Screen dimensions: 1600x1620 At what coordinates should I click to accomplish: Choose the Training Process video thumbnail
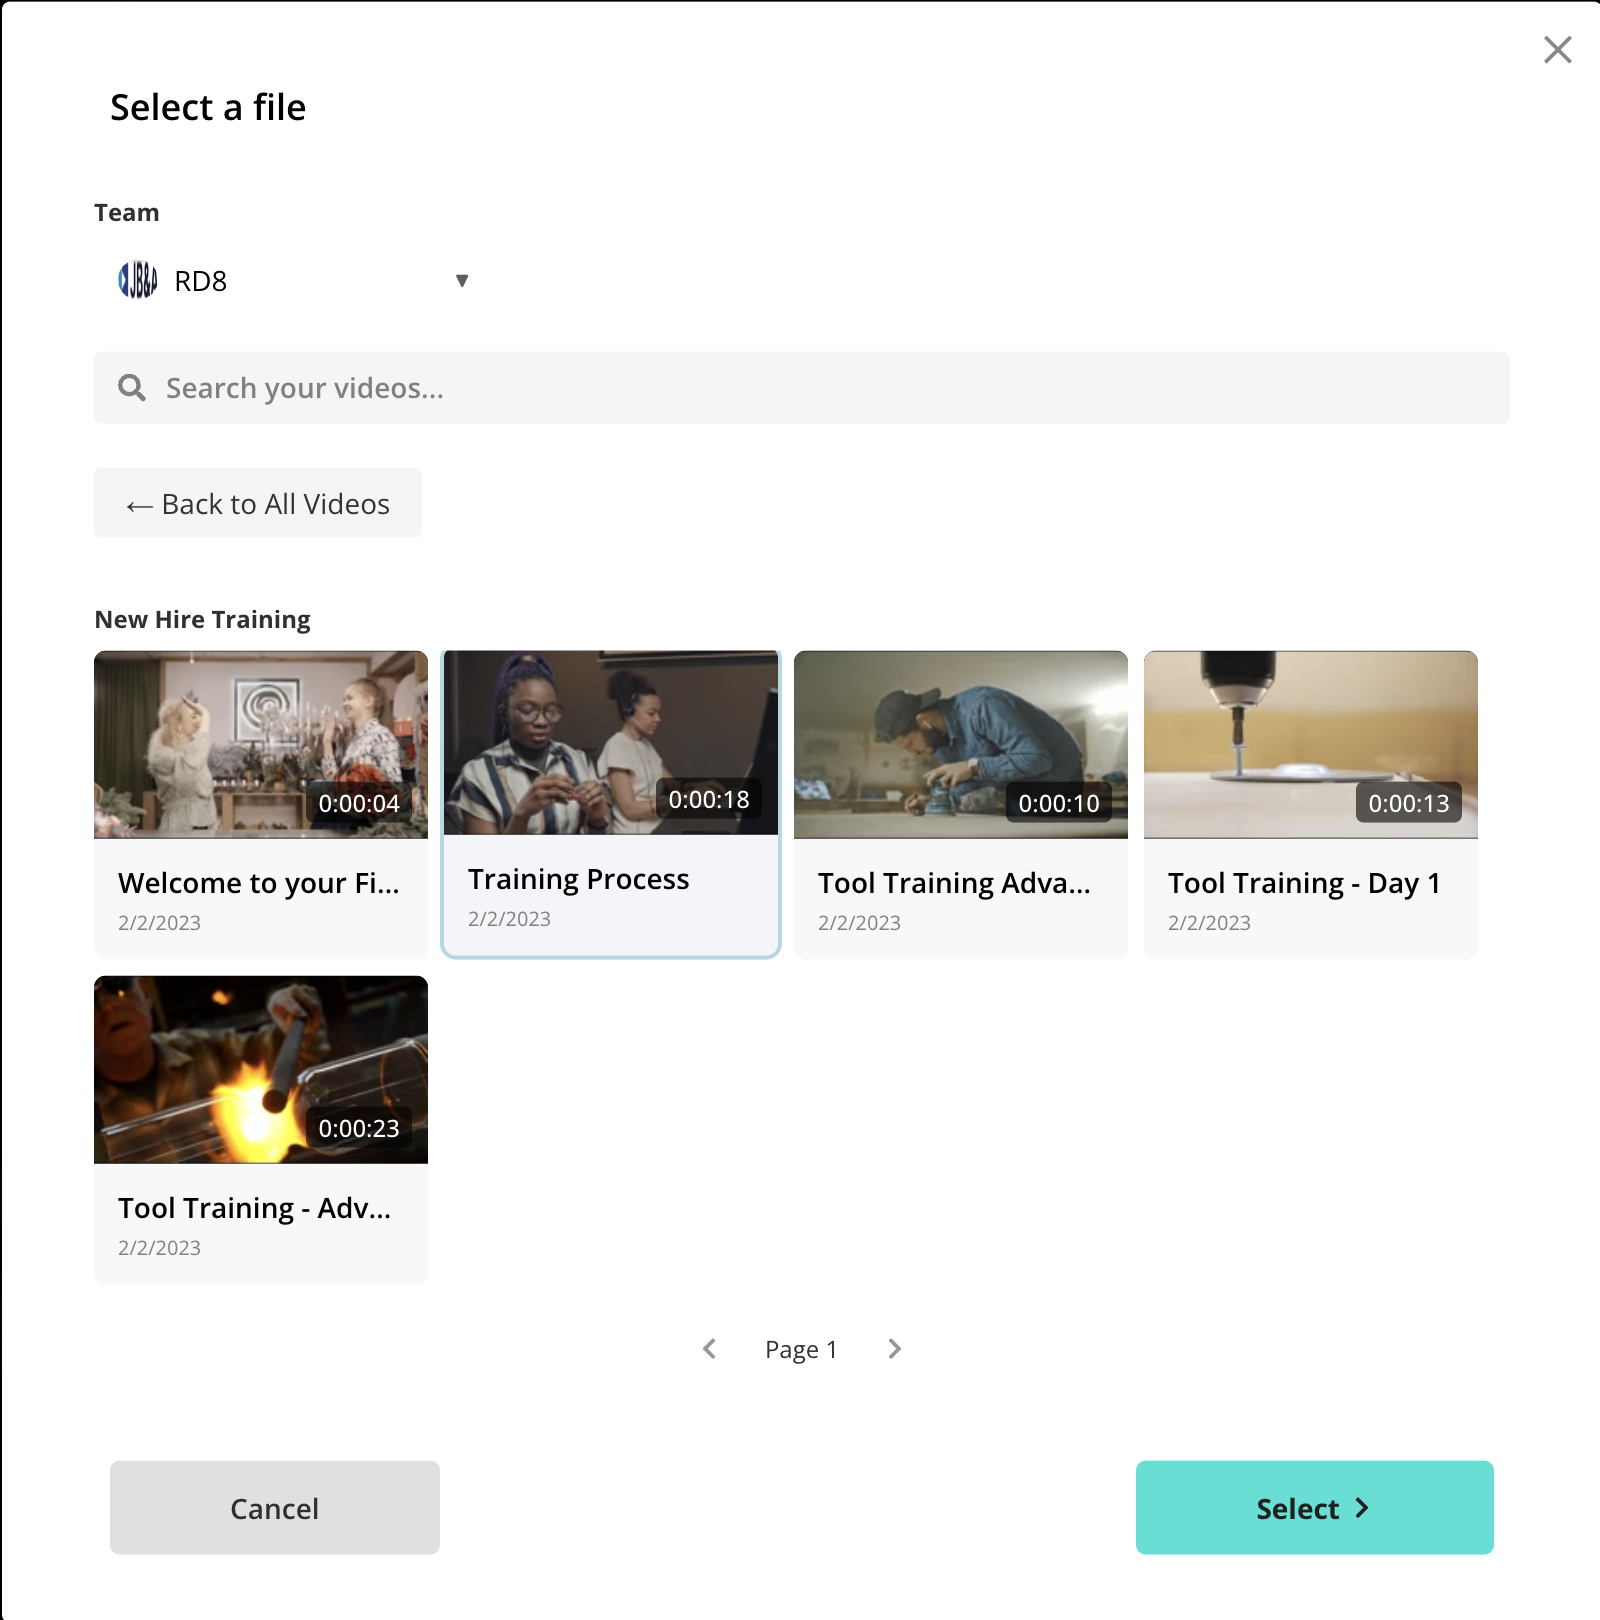coord(611,742)
